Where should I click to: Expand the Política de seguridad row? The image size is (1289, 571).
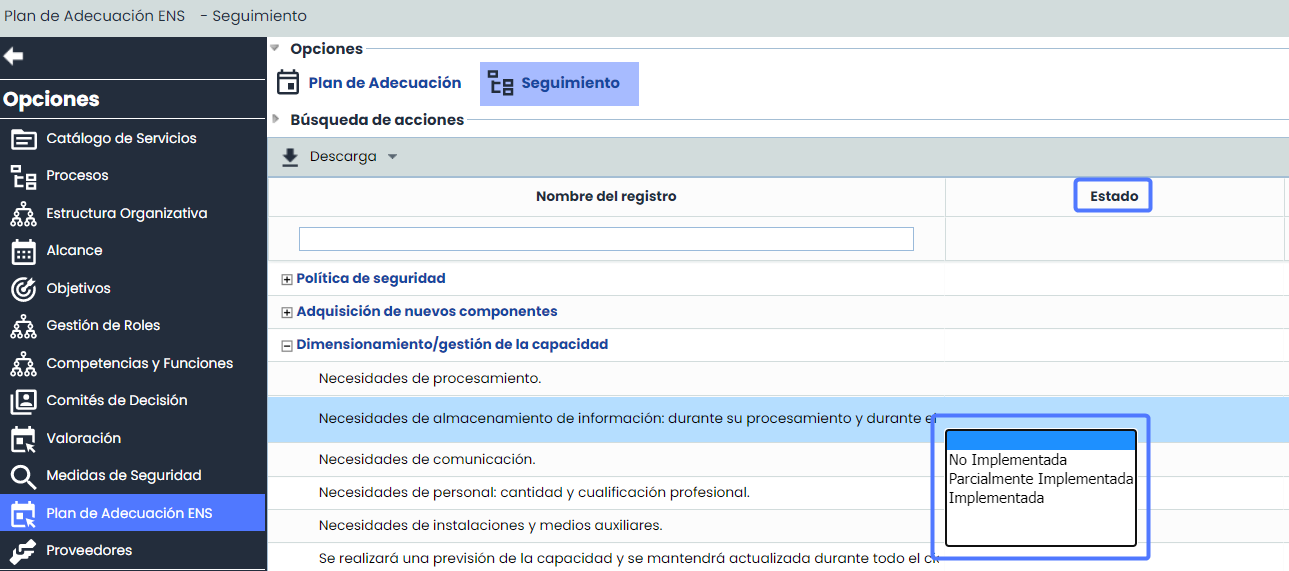pyautogui.click(x=287, y=279)
